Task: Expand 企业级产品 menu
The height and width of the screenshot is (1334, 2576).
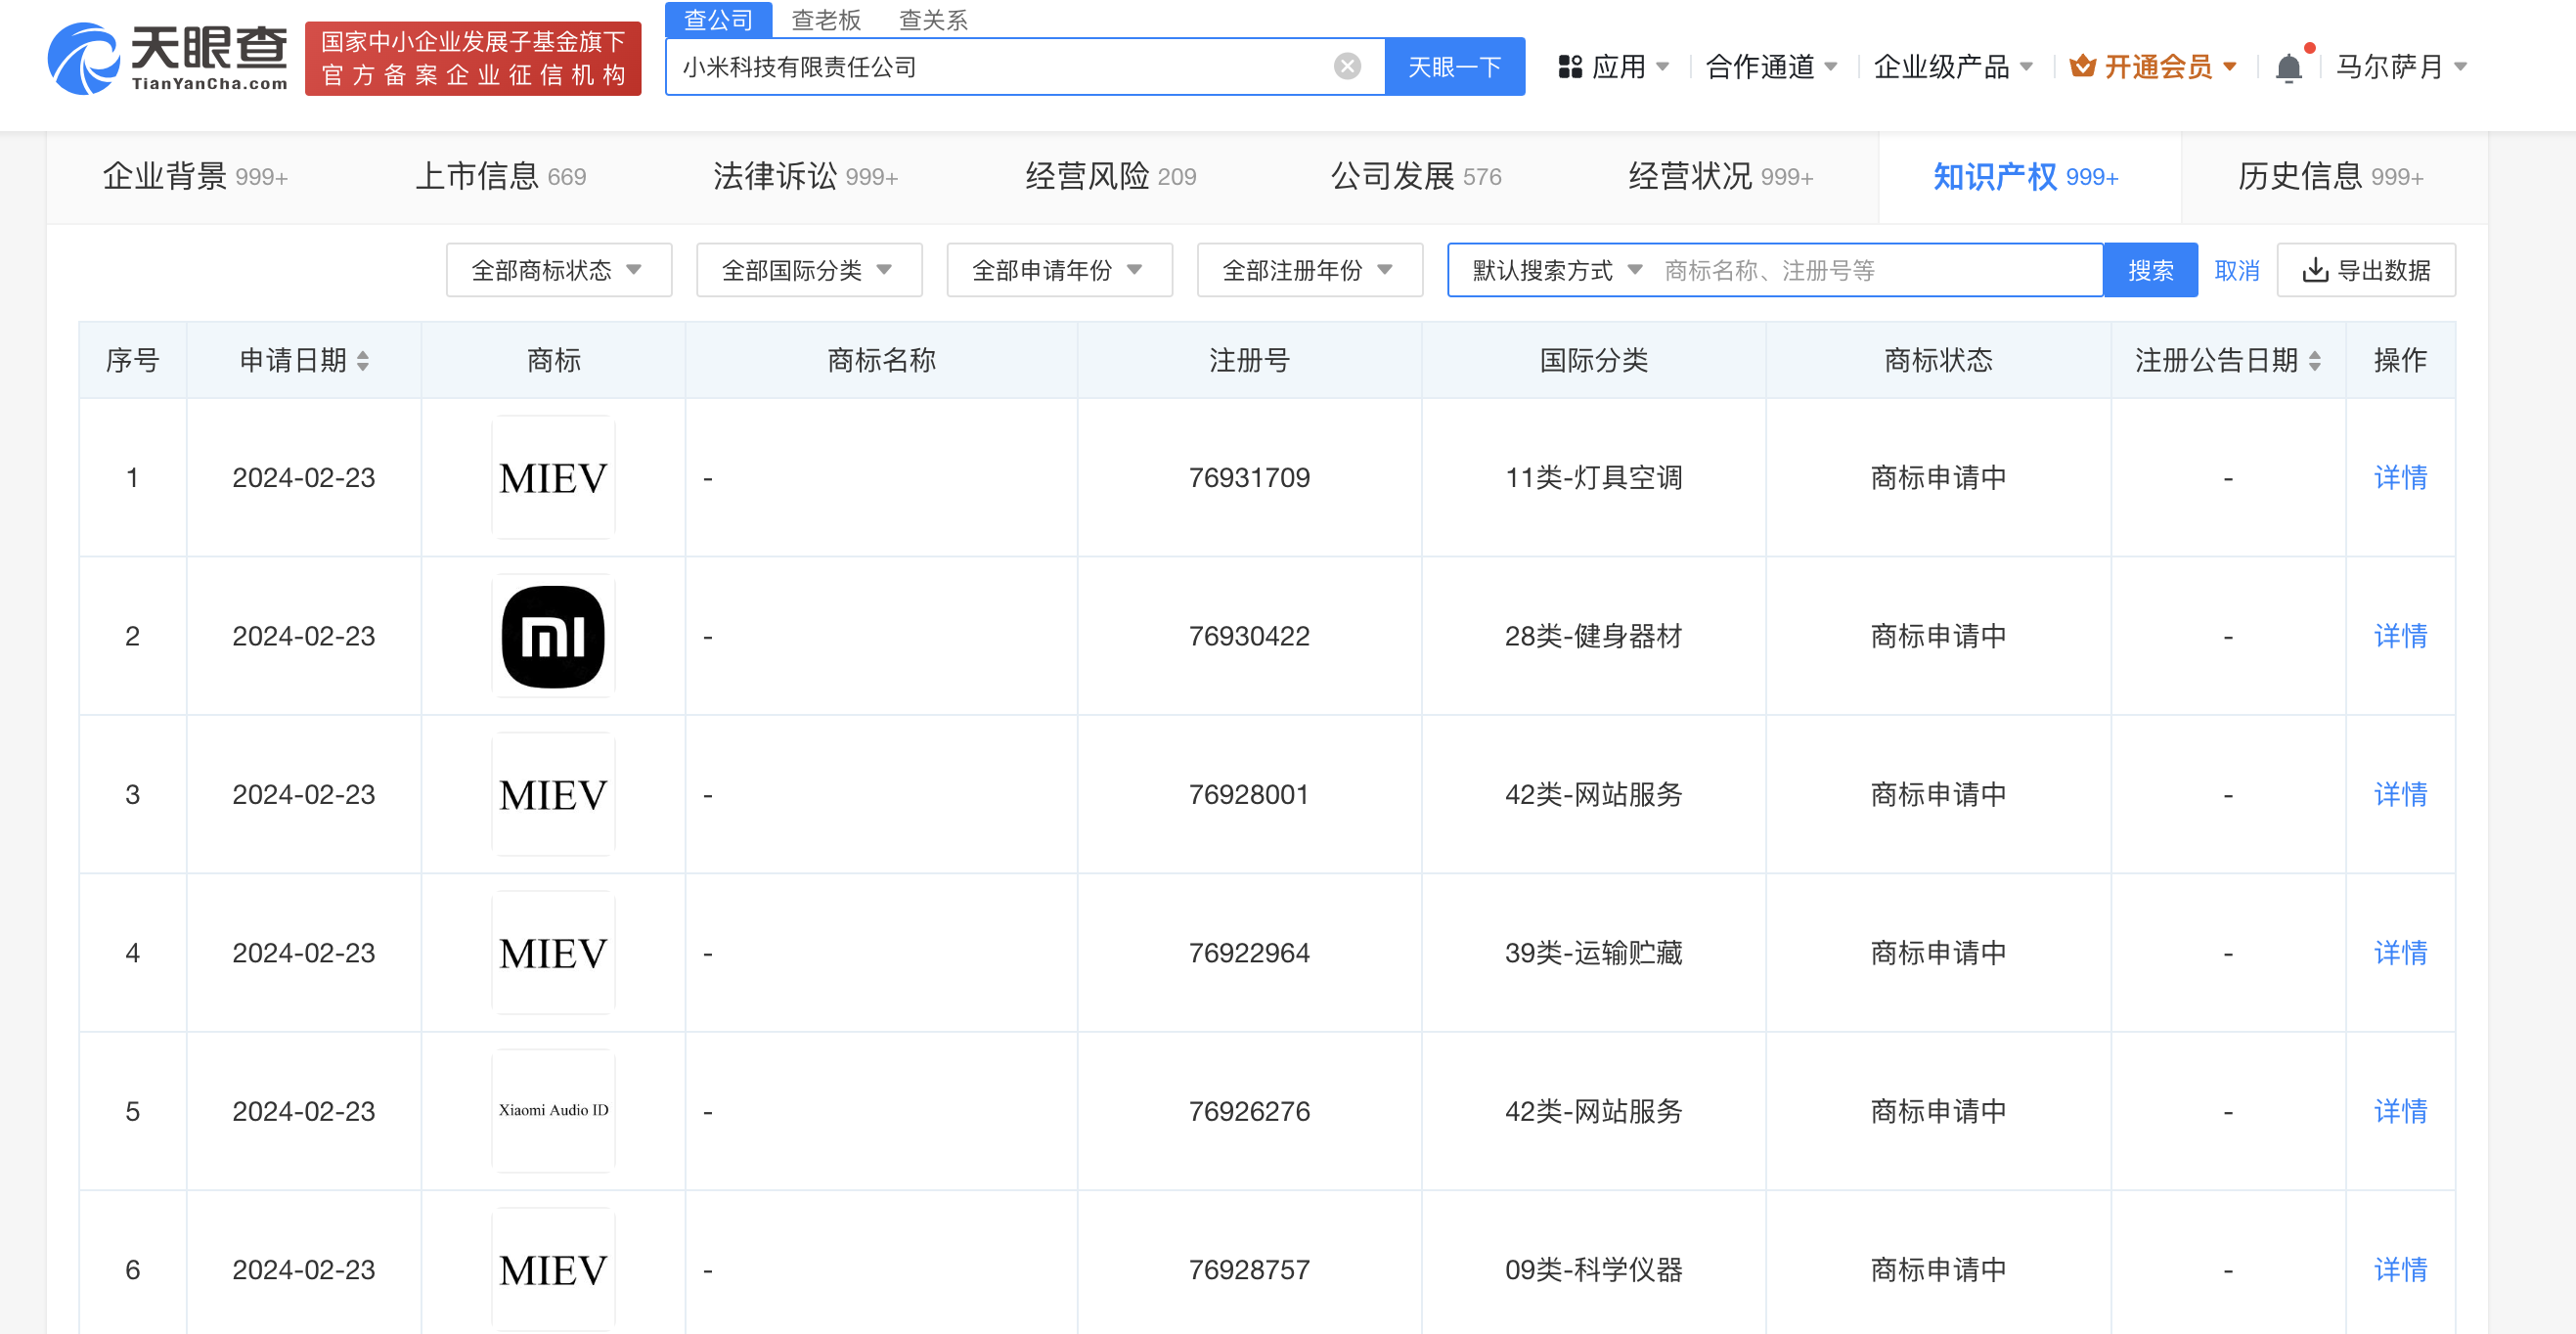Action: tap(1953, 67)
